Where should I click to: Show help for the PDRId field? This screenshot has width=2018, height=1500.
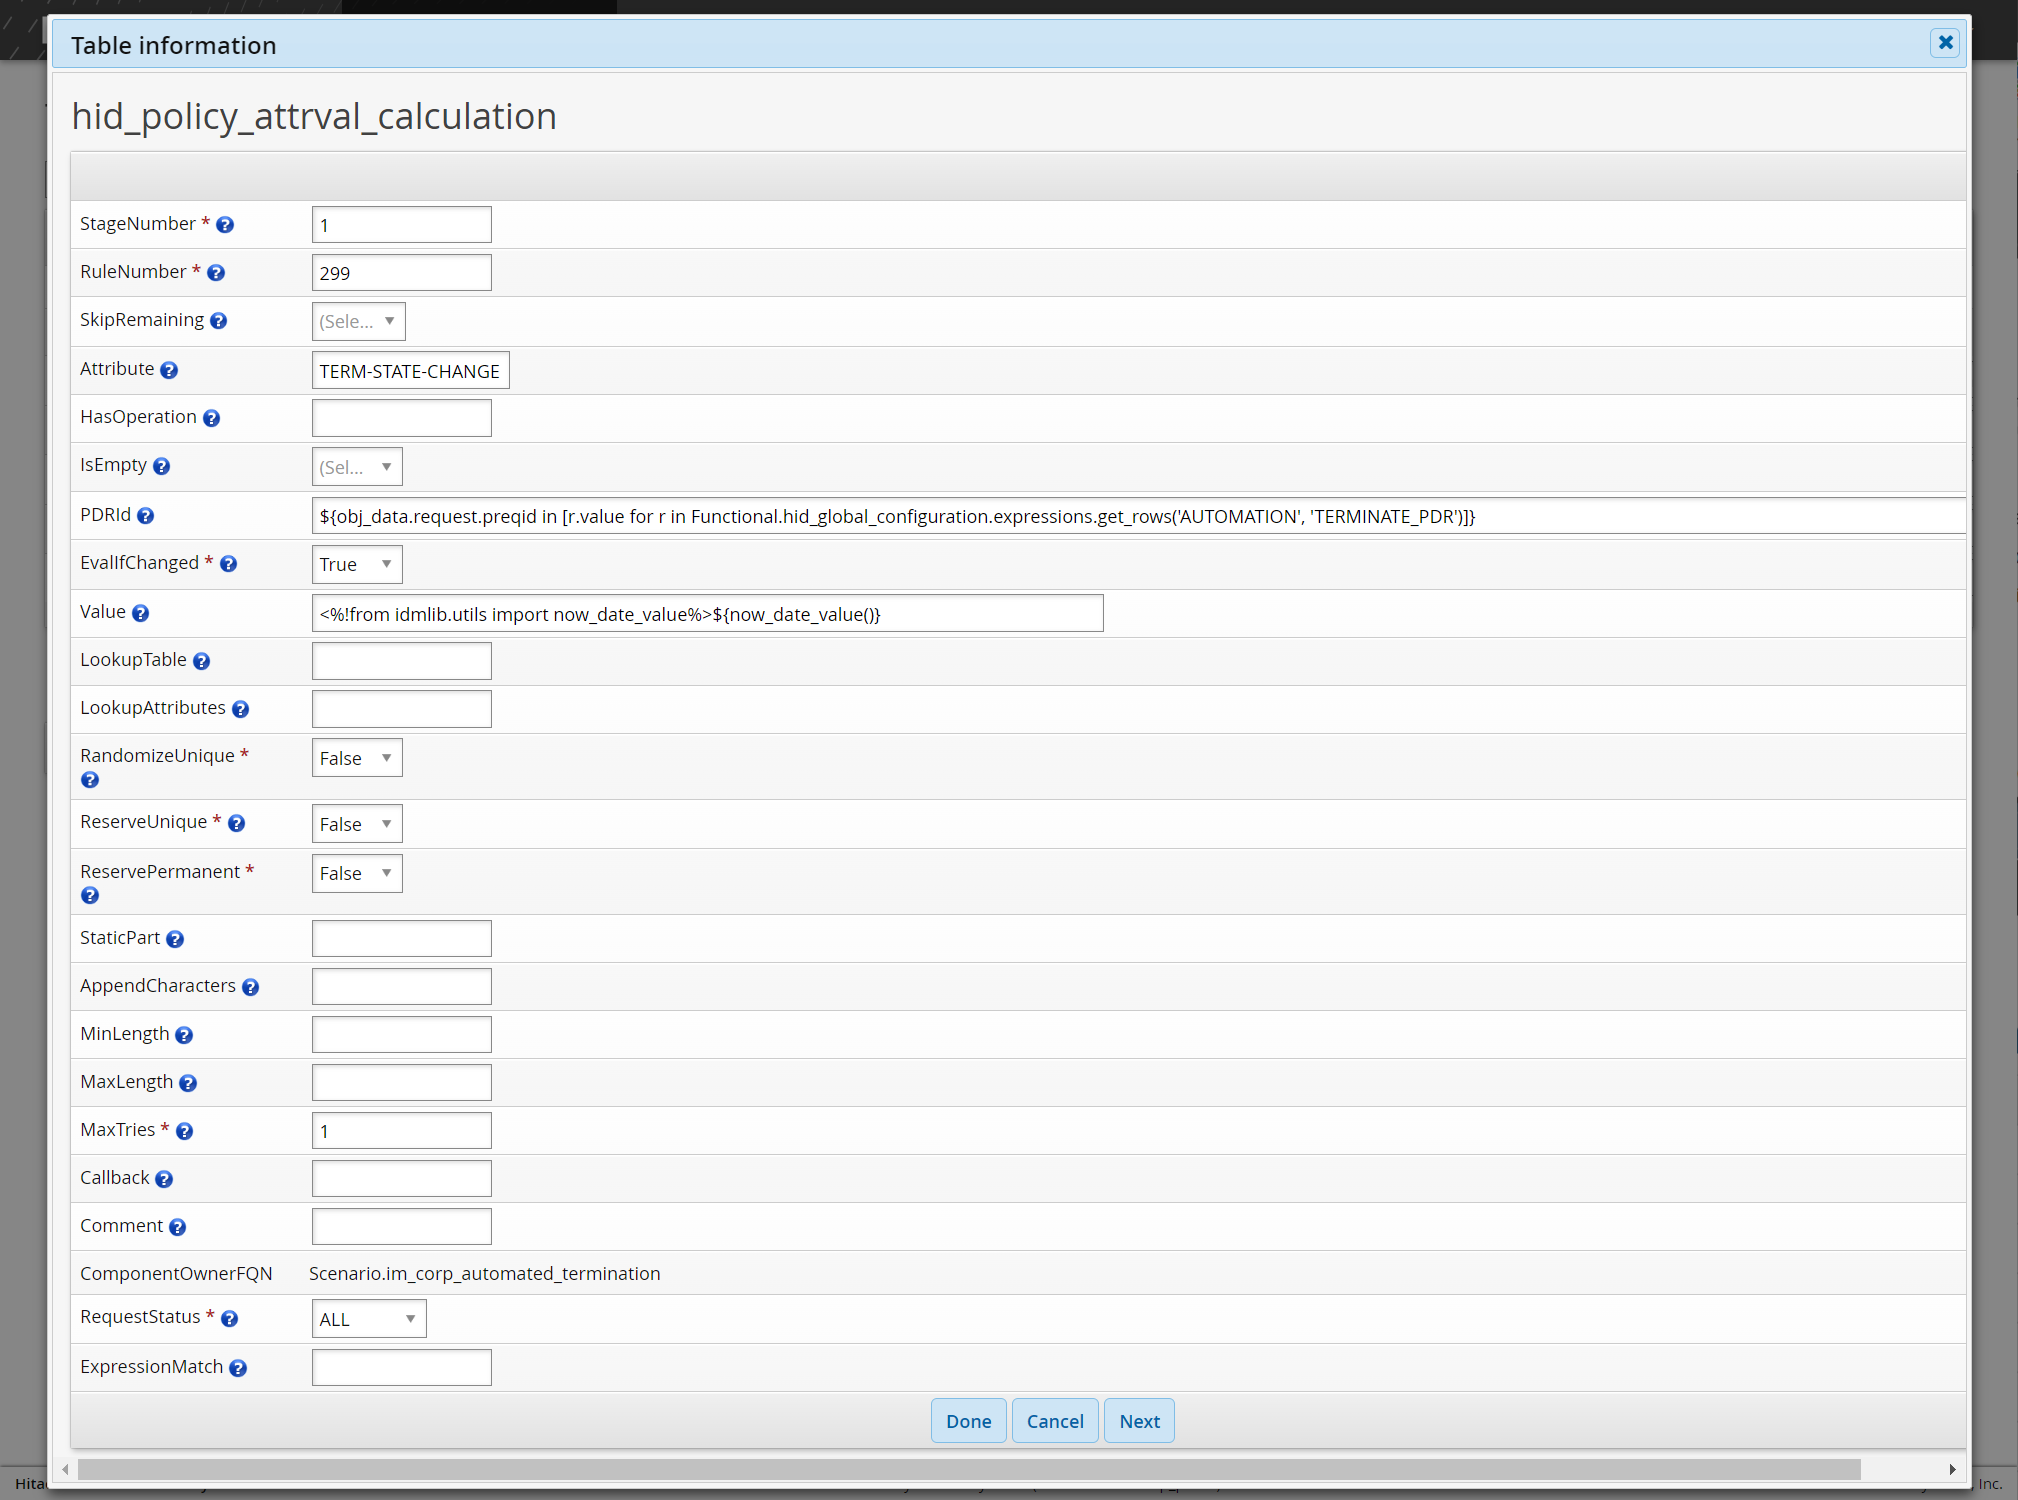(x=146, y=516)
